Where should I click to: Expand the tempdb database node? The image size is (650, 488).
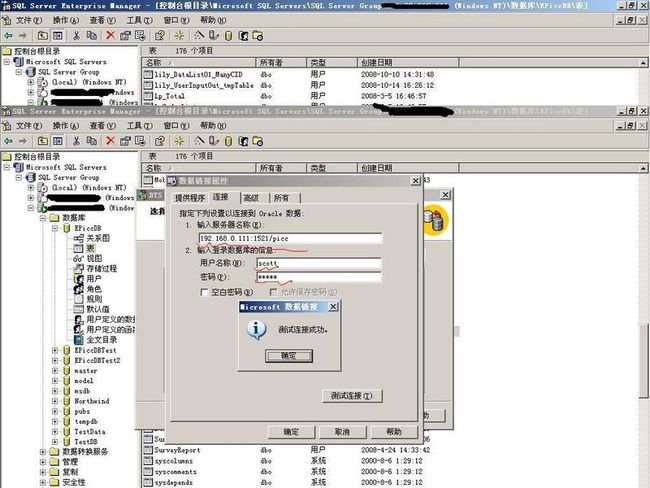(55, 422)
